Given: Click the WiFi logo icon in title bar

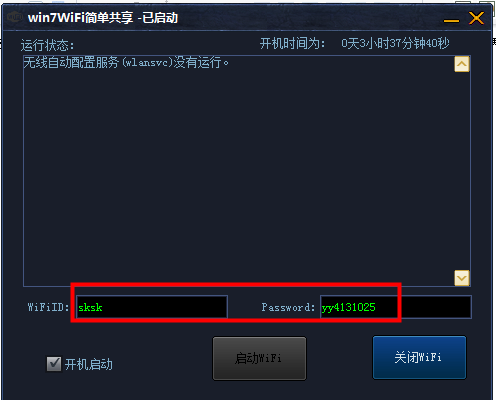Looking at the screenshot, I should tap(15, 17).
